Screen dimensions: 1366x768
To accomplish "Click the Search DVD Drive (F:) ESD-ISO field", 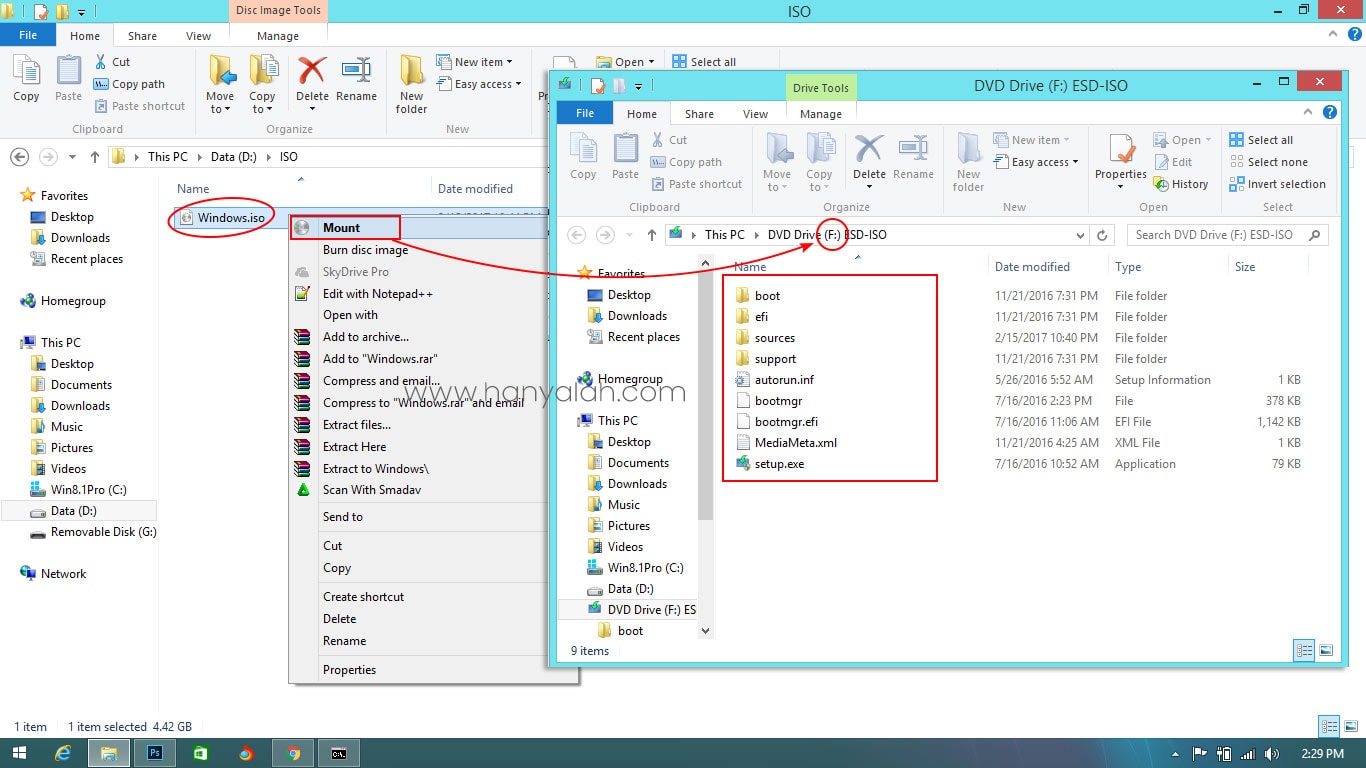I will point(1227,235).
